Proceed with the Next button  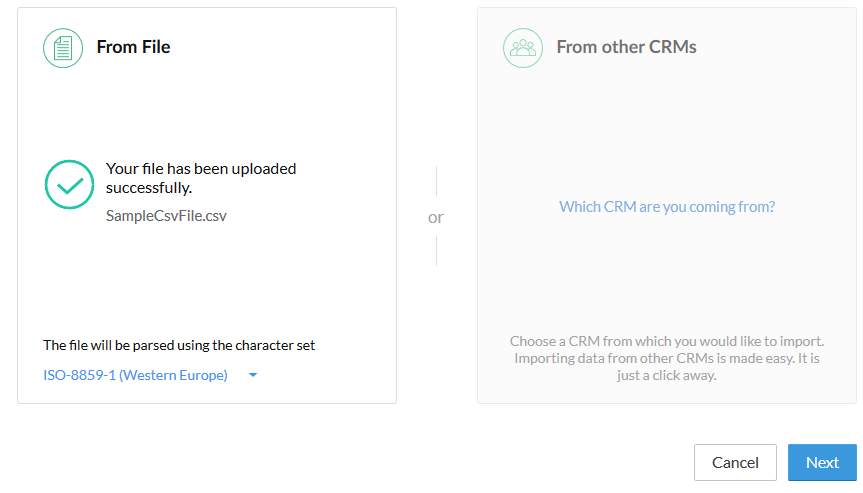(x=822, y=462)
